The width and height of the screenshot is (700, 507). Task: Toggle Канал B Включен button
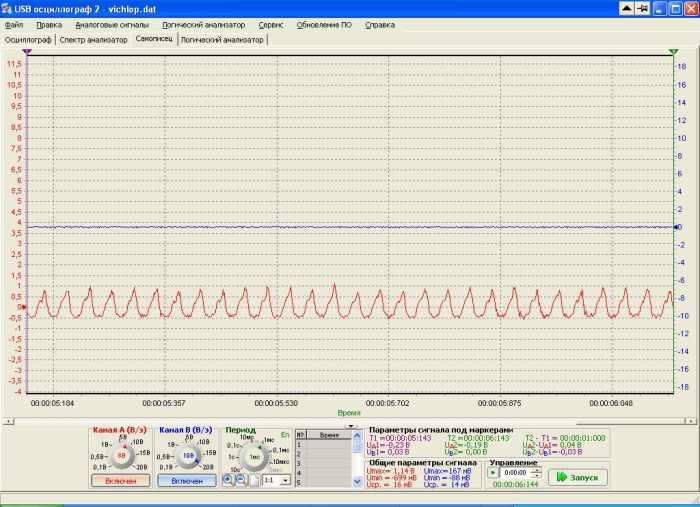click(x=187, y=481)
